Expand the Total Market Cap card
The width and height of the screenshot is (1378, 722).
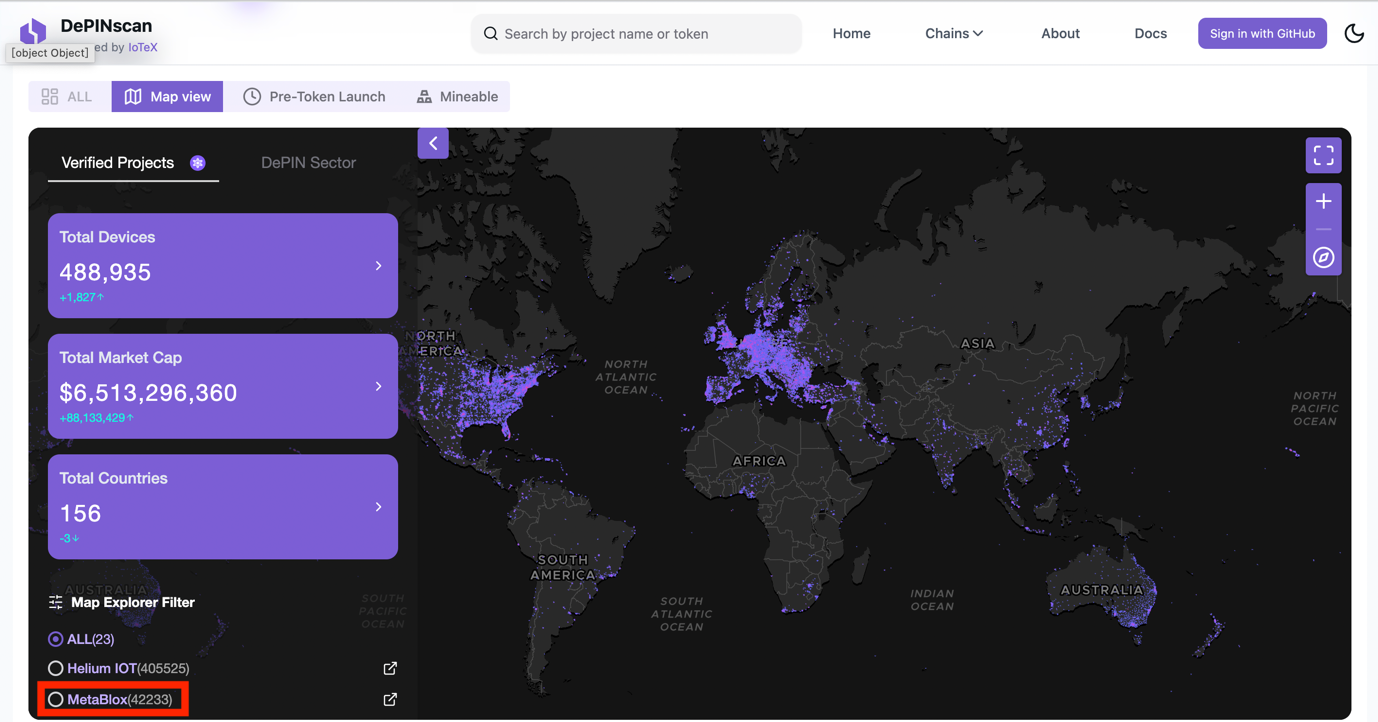pyautogui.click(x=223, y=386)
